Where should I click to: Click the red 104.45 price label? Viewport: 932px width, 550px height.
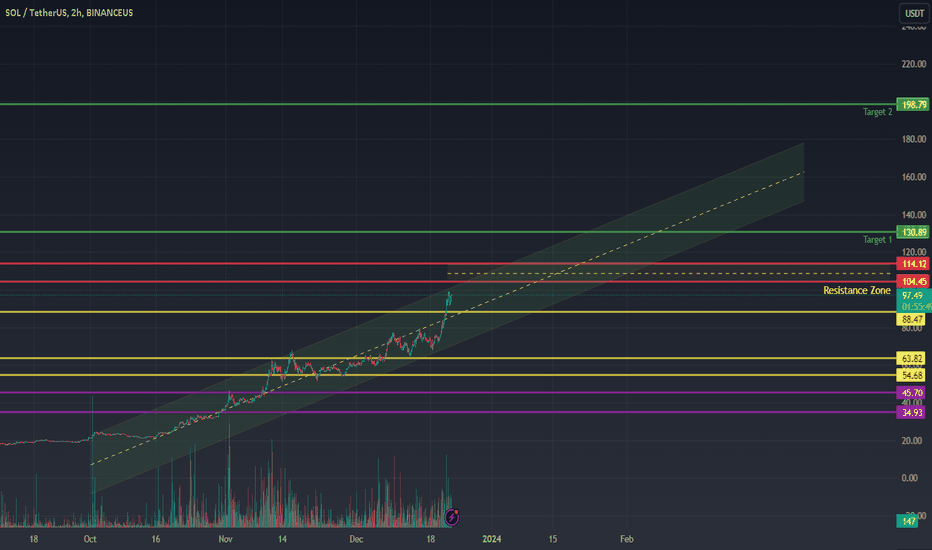click(913, 281)
